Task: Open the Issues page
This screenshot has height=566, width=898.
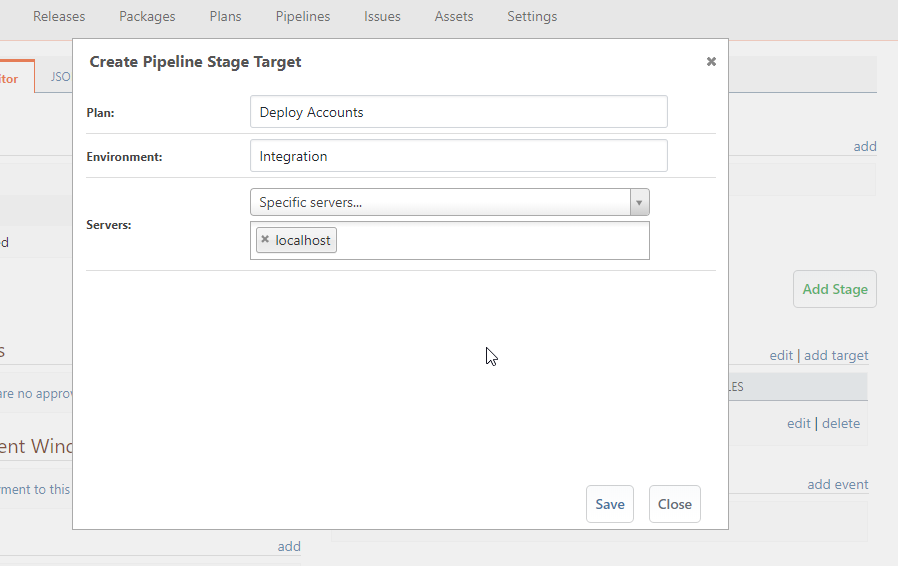Action: [x=382, y=16]
